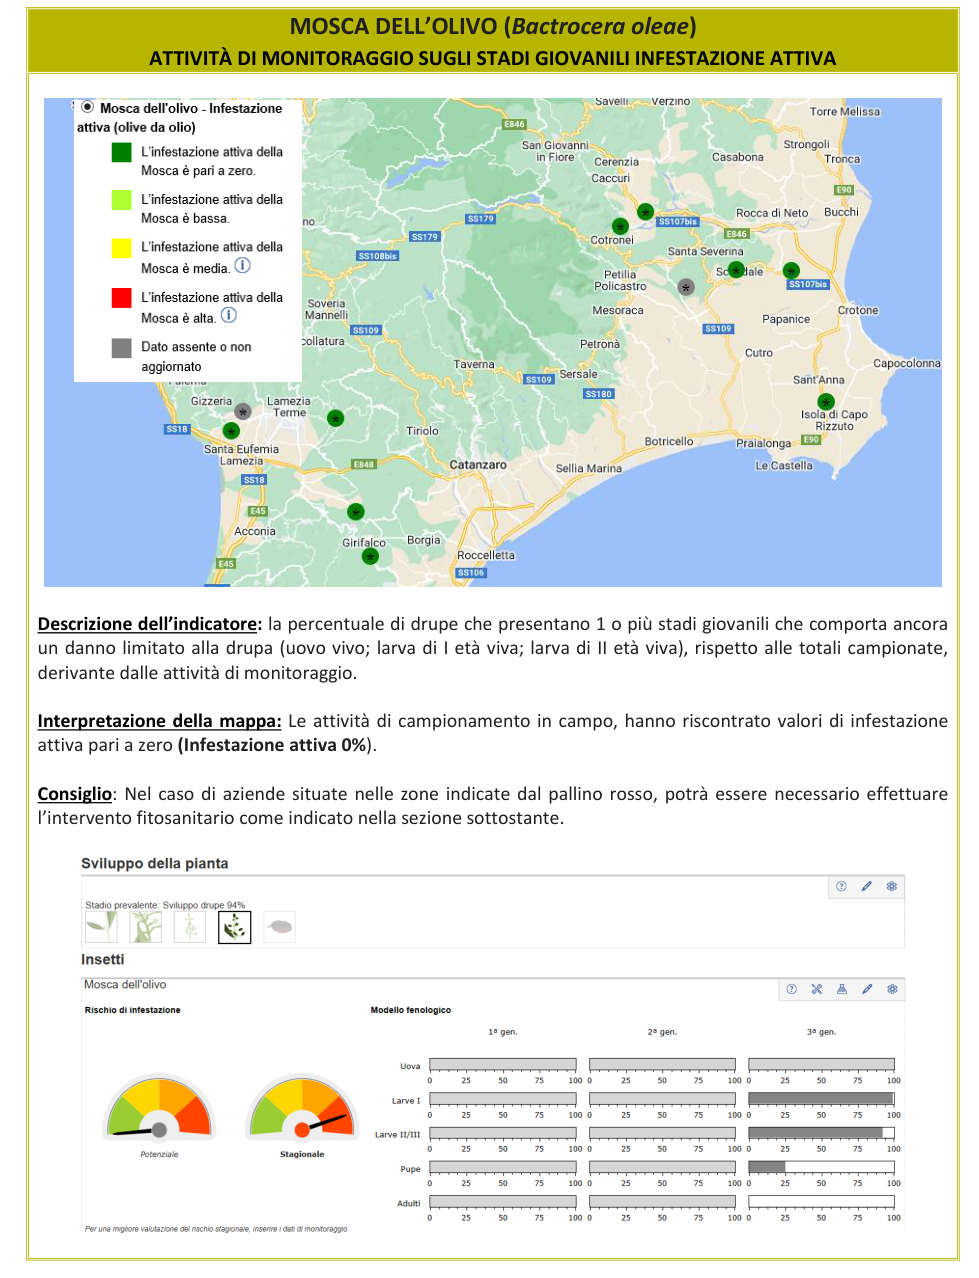
Task: Click the 'Capocolonna' map label
Action: pos(907,363)
